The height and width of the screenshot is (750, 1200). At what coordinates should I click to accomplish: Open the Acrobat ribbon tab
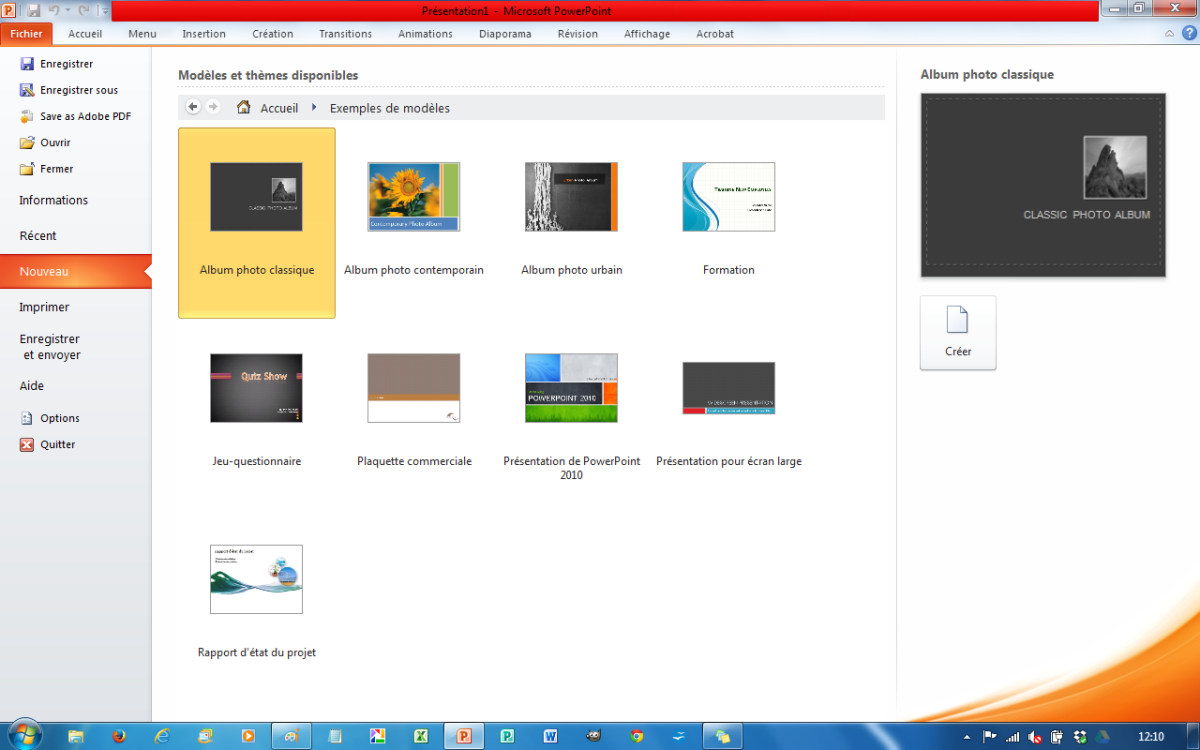click(x=715, y=33)
